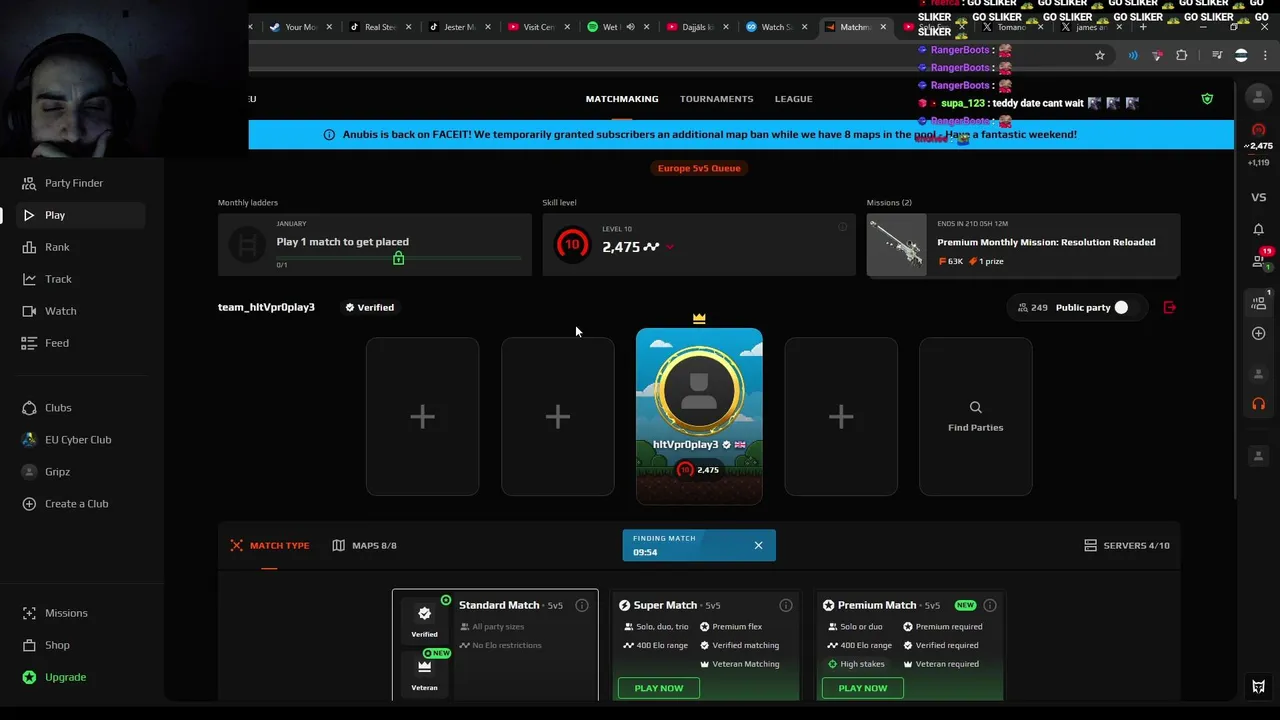Open Clubs in the sidebar
Viewport: 1280px width, 720px height.
[x=58, y=408]
